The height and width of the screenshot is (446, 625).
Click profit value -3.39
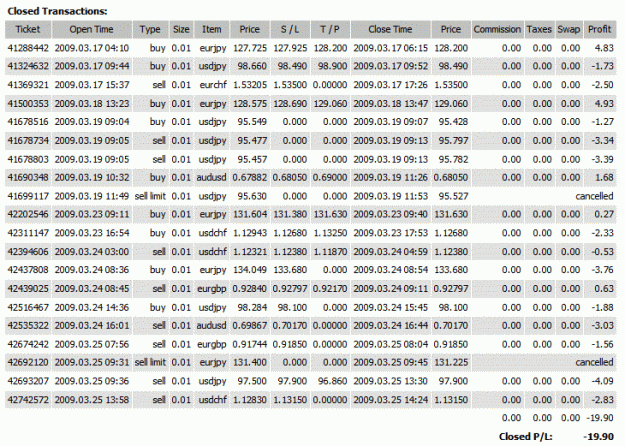602,159
